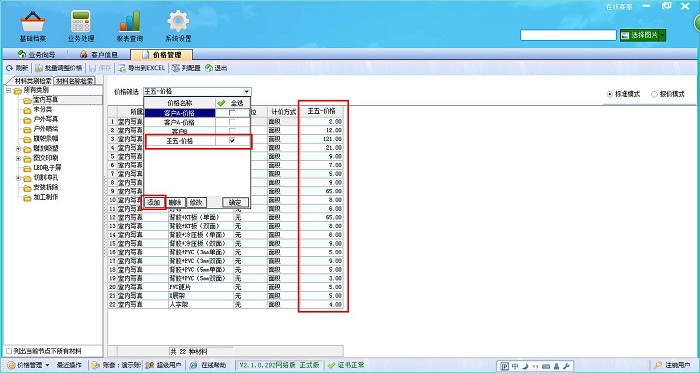Viewport: 700px width, 373px height.
Task: Tick checkbox for 客户B row
Action: pos(232,131)
